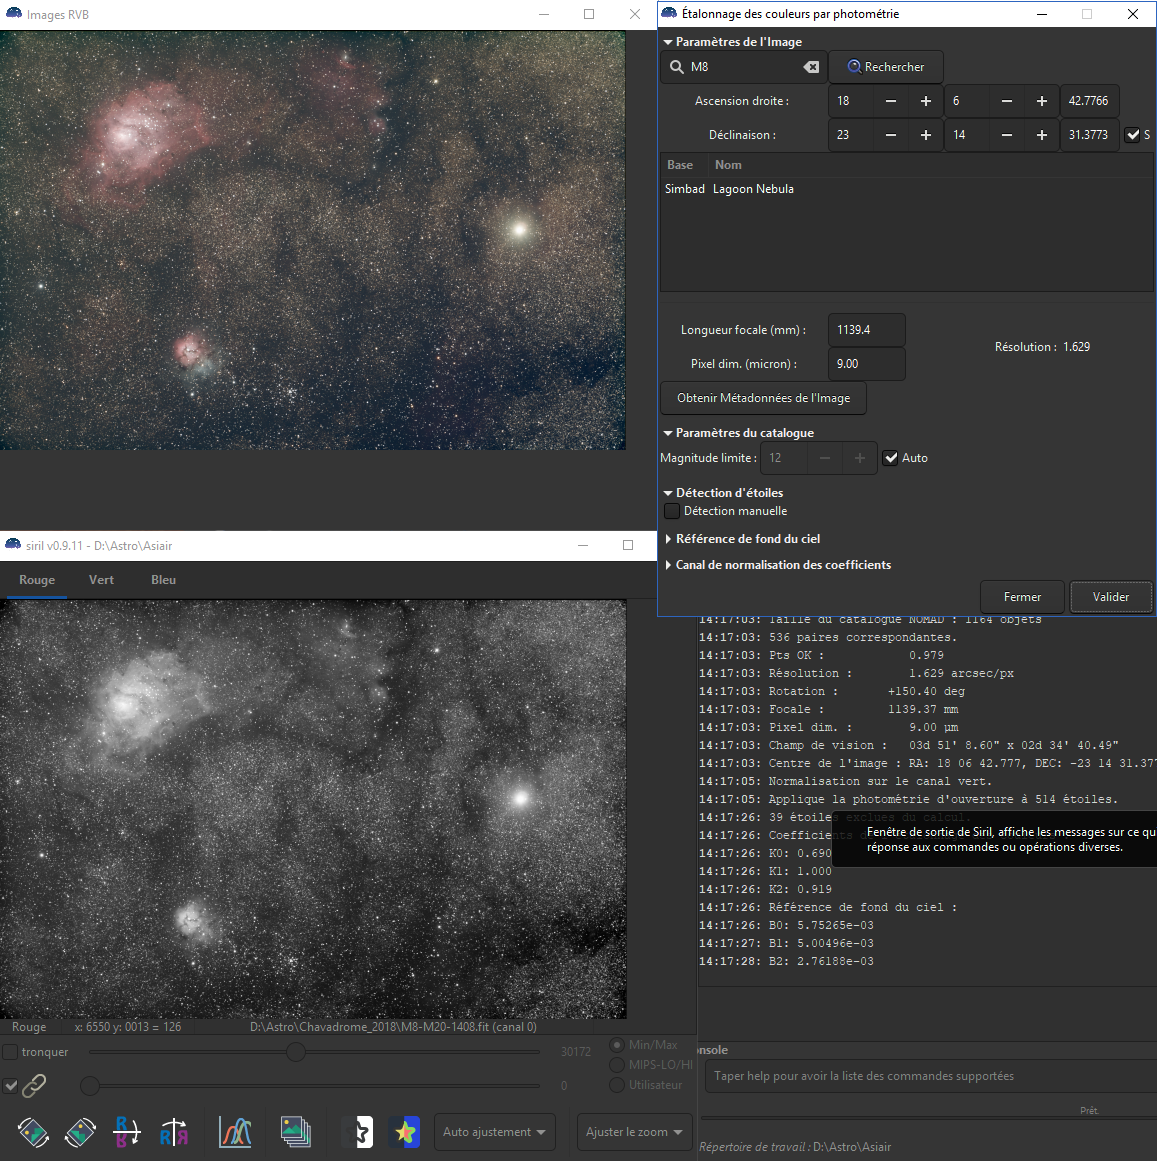Click the image sequence stack icon
This screenshot has width=1157, height=1161.
[x=295, y=1132]
